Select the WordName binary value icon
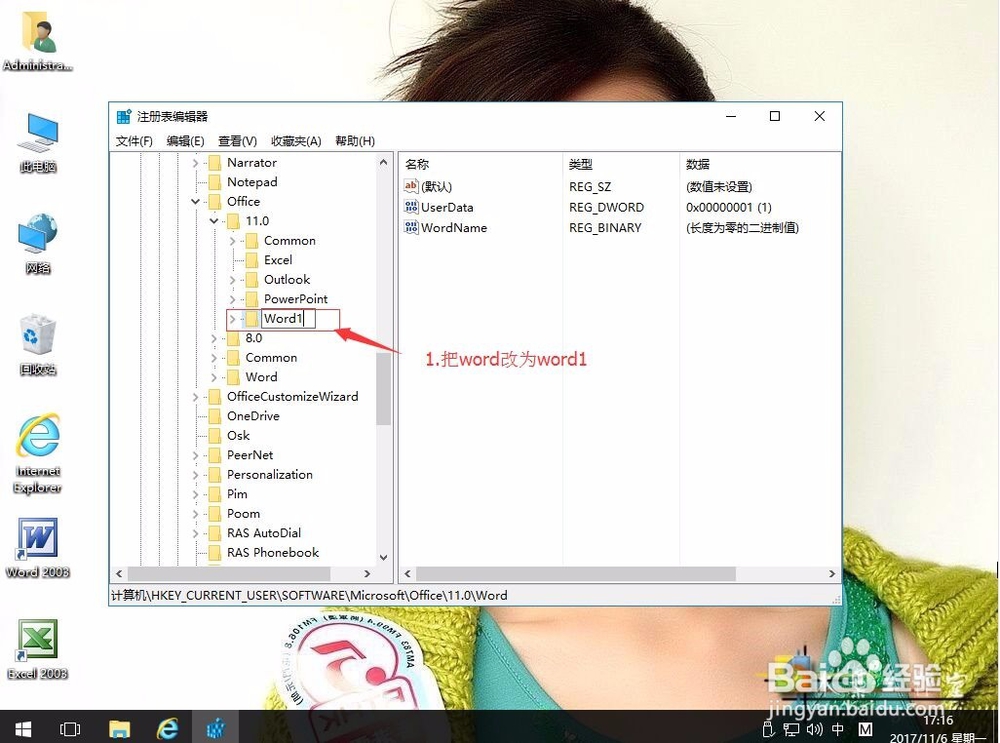Image resolution: width=1000 pixels, height=743 pixels. pyautogui.click(x=411, y=227)
